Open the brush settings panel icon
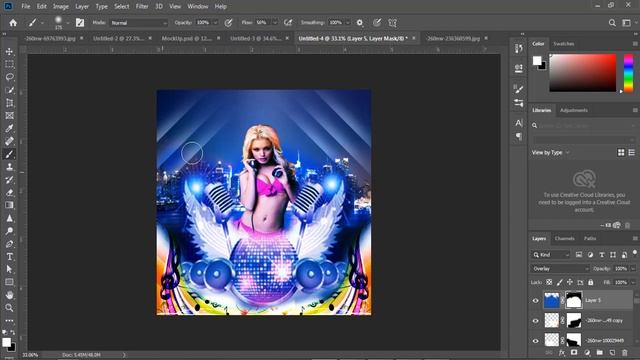 click(x=80, y=23)
